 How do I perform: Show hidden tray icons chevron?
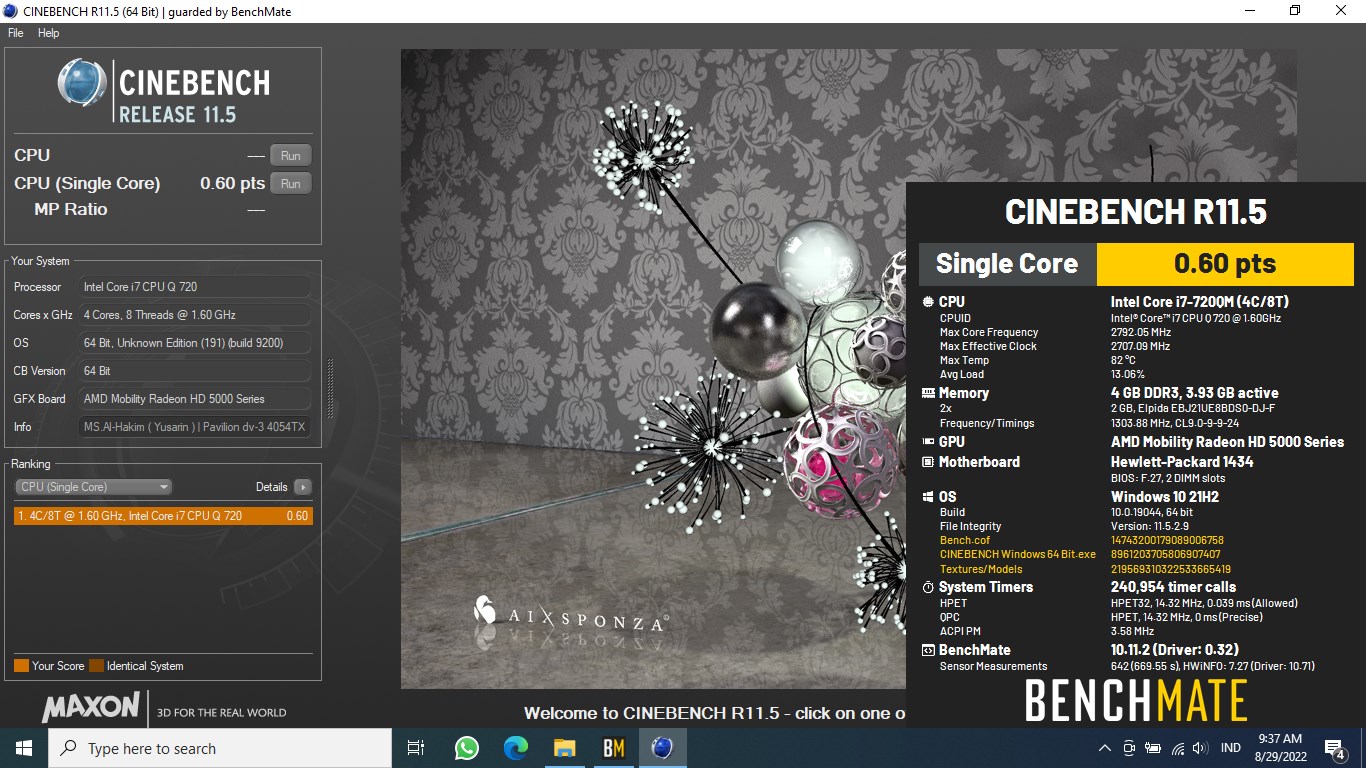1105,748
